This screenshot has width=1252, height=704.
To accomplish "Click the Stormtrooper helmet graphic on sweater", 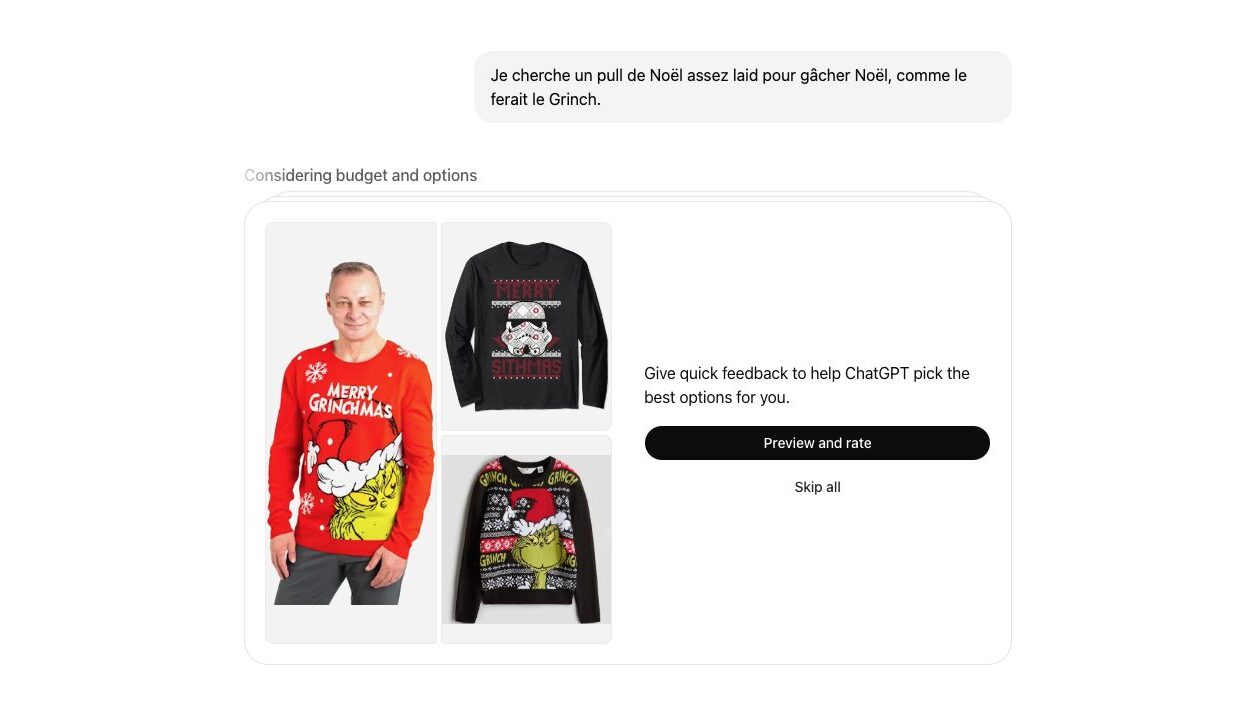I will point(526,330).
